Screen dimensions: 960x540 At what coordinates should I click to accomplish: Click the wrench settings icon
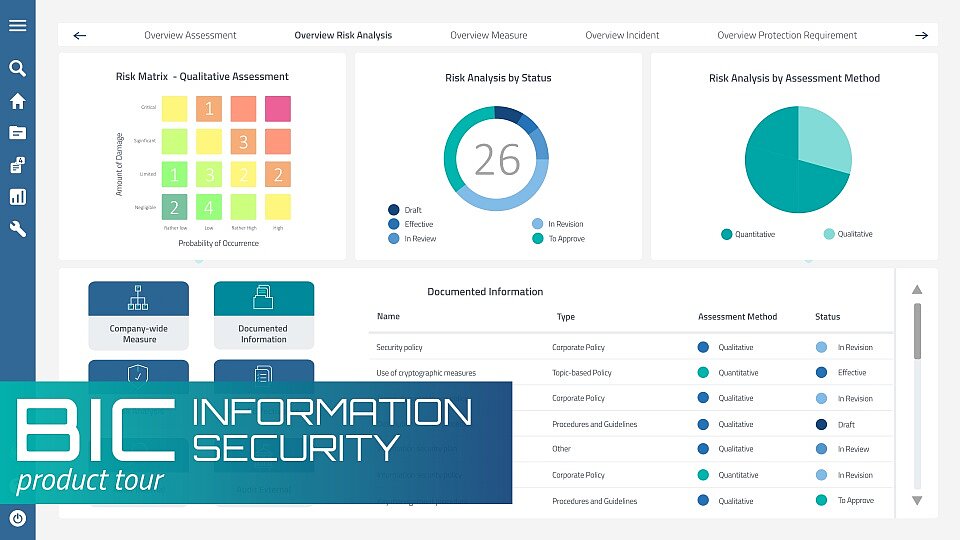[17, 229]
